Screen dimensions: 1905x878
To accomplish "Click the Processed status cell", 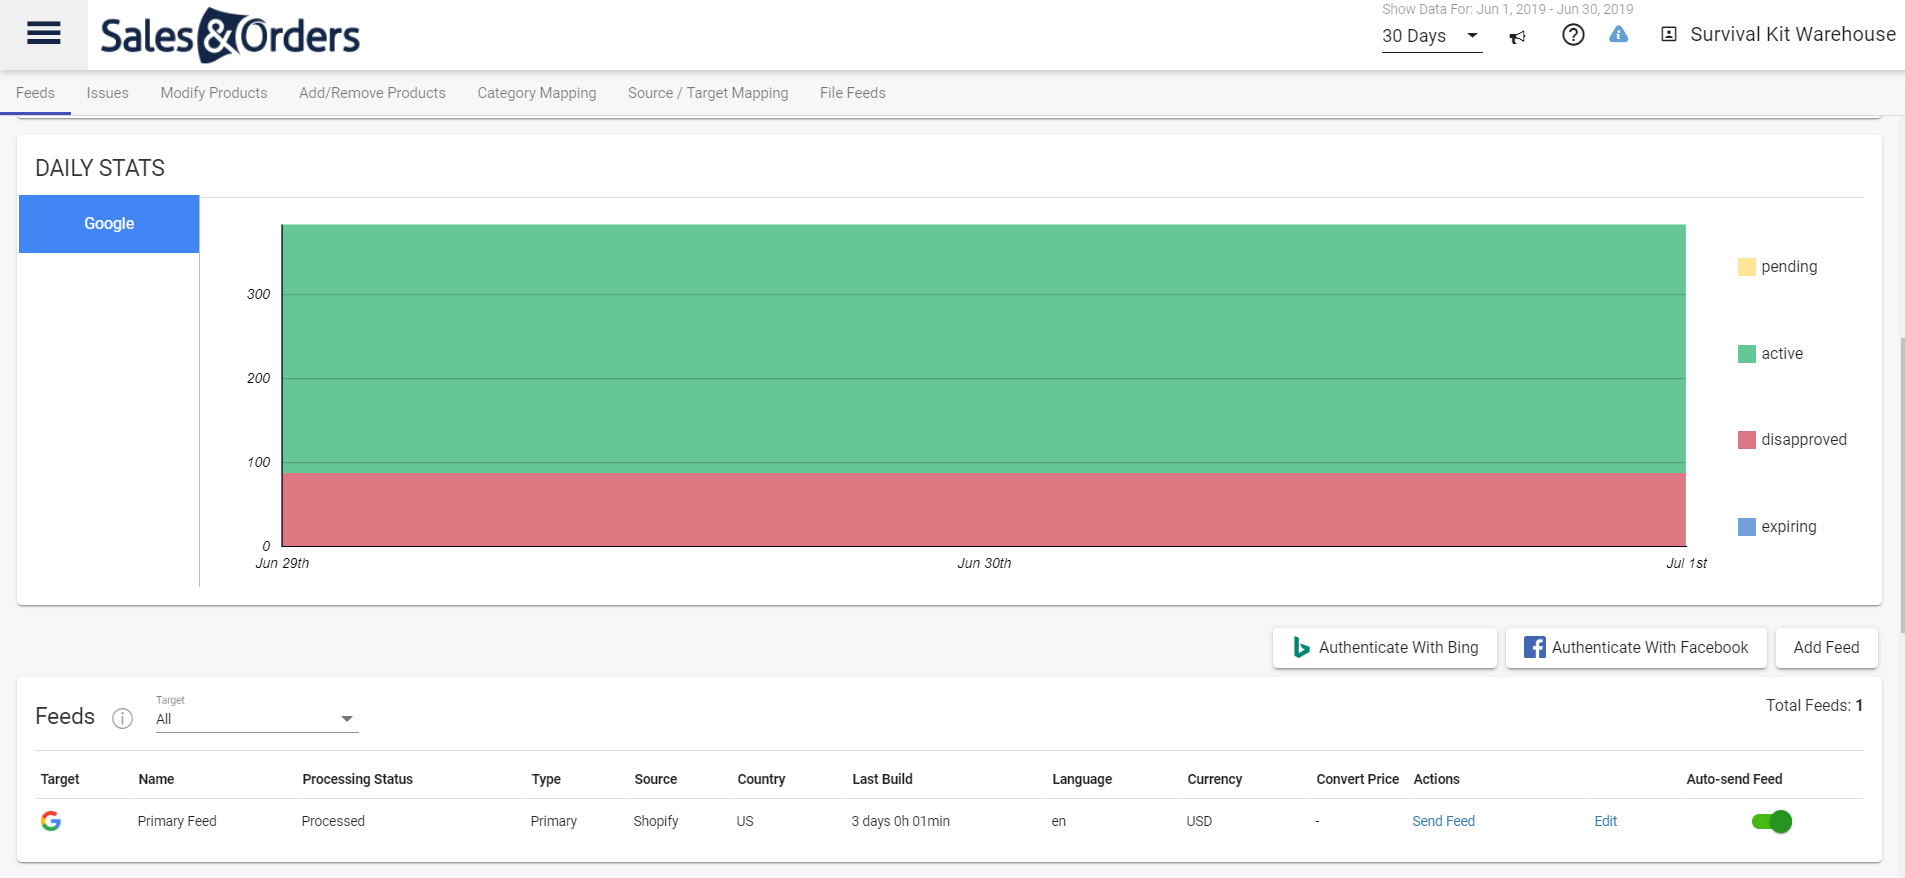I will point(333,821).
